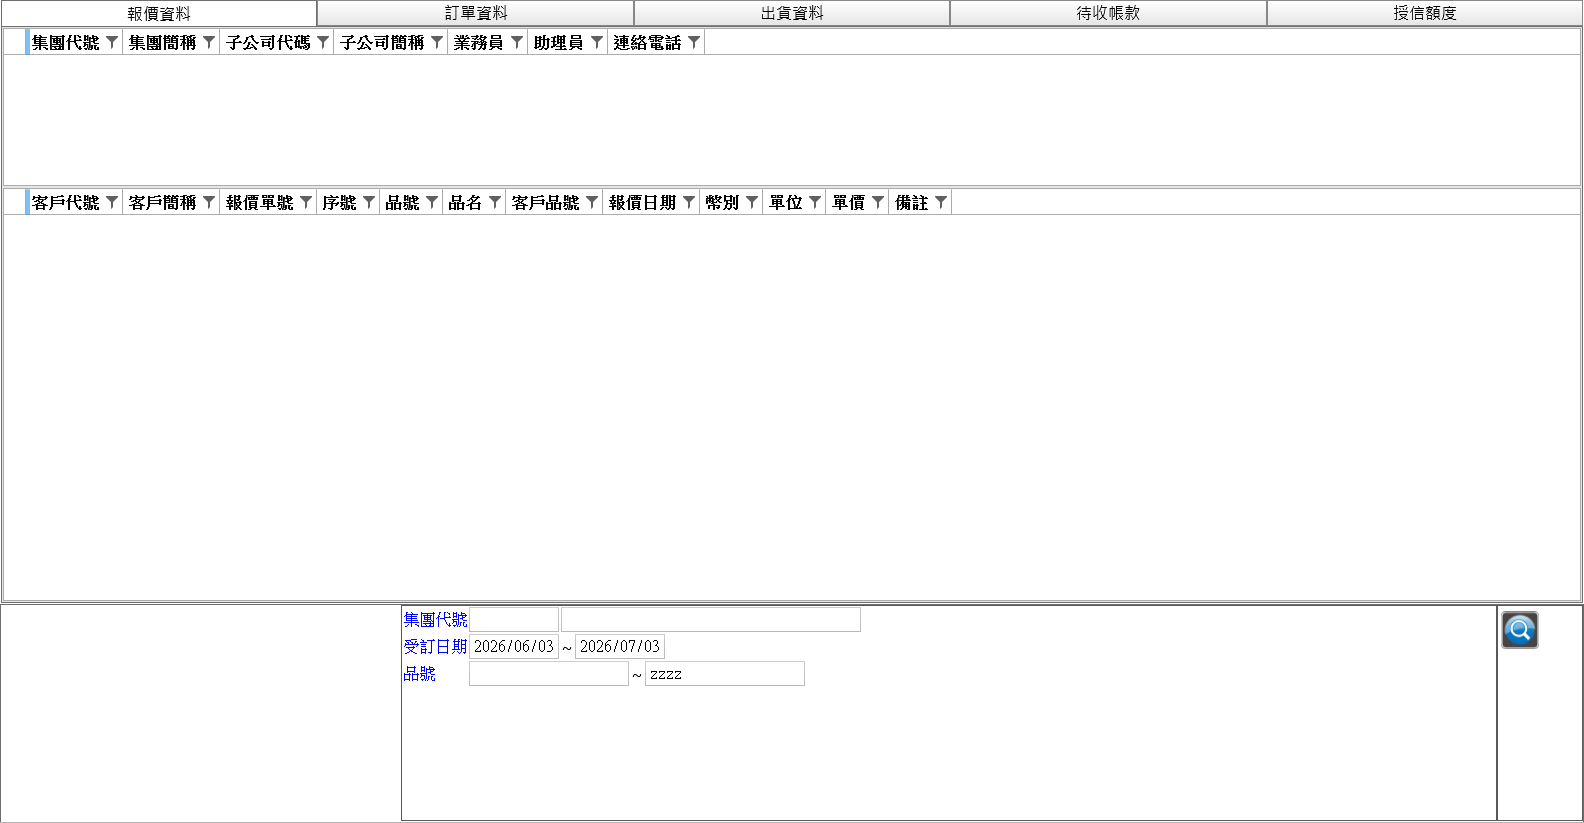The width and height of the screenshot is (1584, 823).
Task: Open filter for 集團代號 column
Action: pos(112,42)
